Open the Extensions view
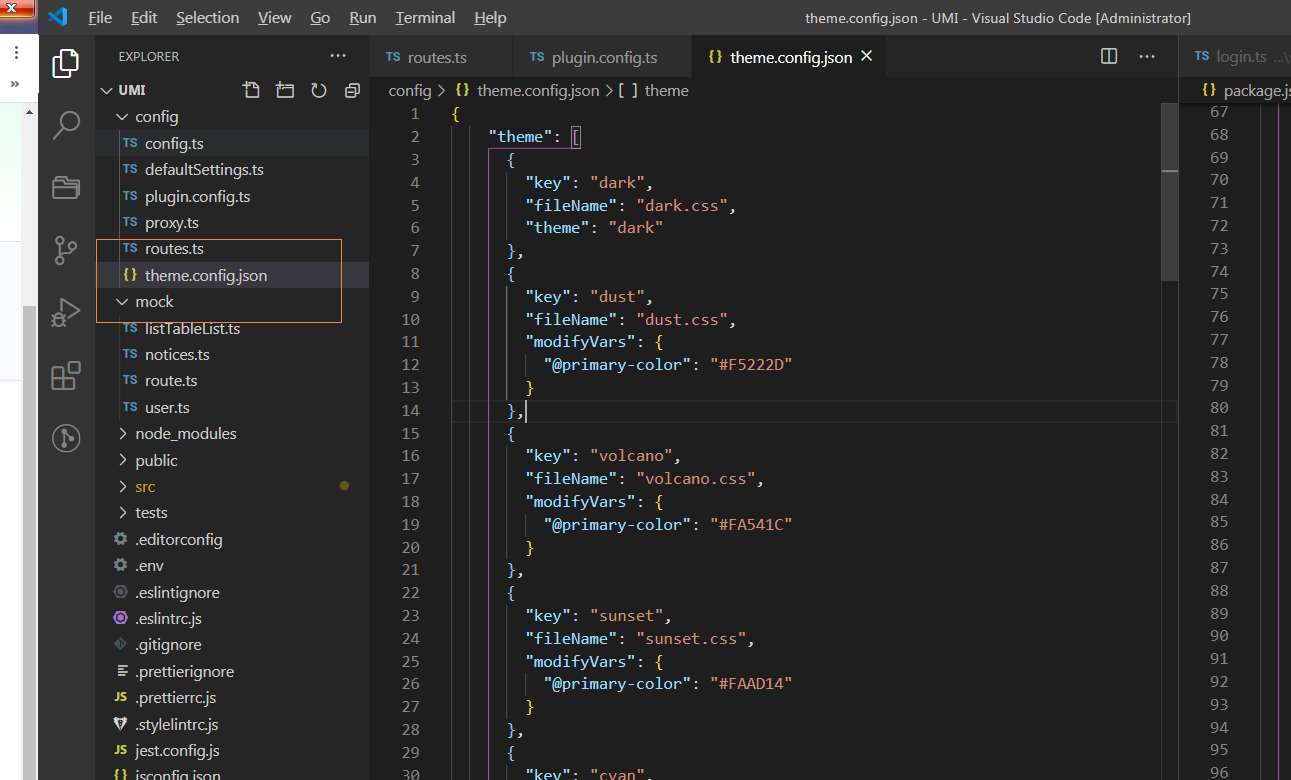Image resolution: width=1291 pixels, height=780 pixels. click(65, 375)
